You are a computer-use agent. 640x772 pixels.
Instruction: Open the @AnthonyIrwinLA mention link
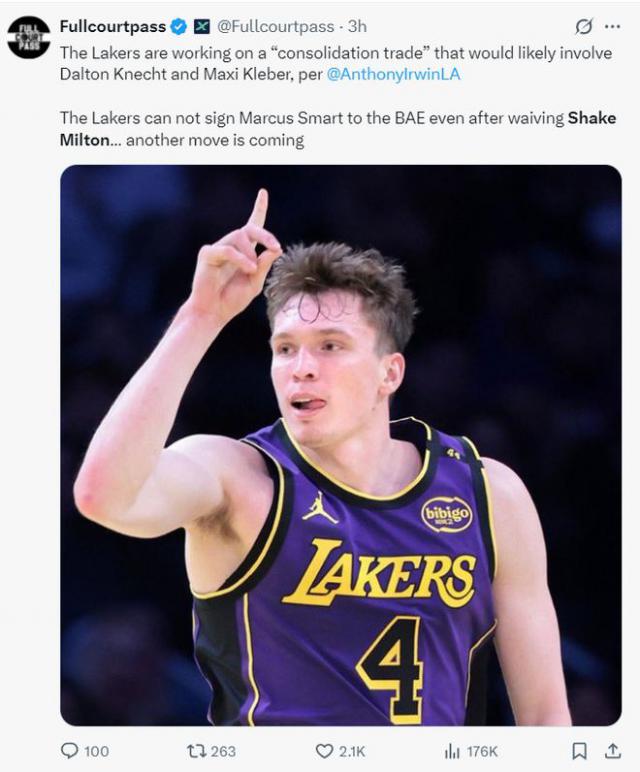pyautogui.click(x=394, y=73)
